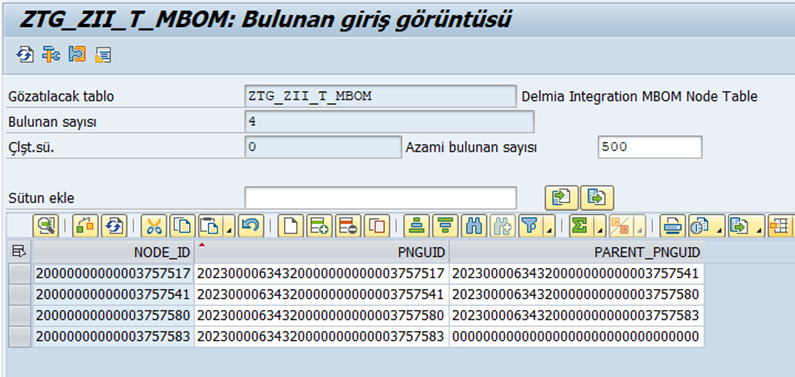The width and height of the screenshot is (795, 377).
Task: Click the Copy text icon
Action: 183,227
